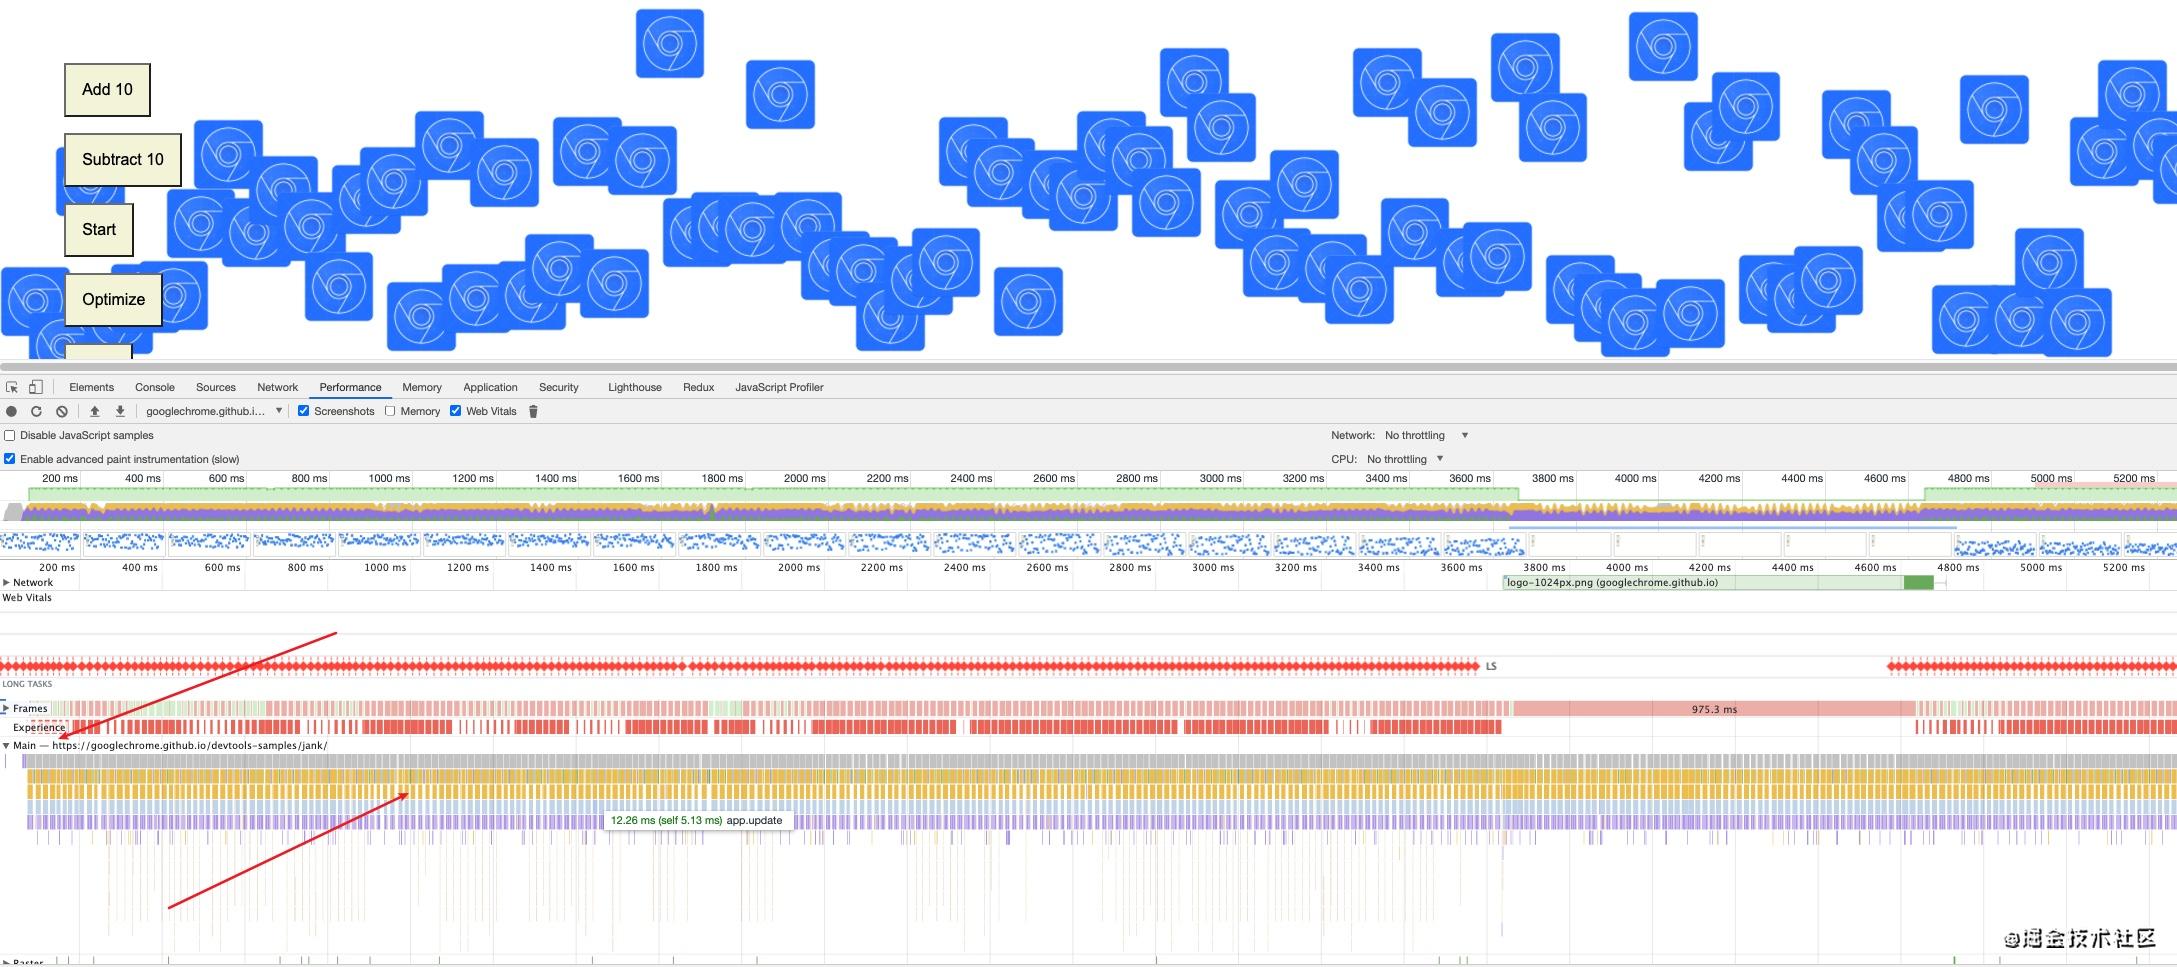Image resolution: width=2177 pixels, height=967 pixels.
Task: Switch to the Elements tab
Action: [x=91, y=387]
